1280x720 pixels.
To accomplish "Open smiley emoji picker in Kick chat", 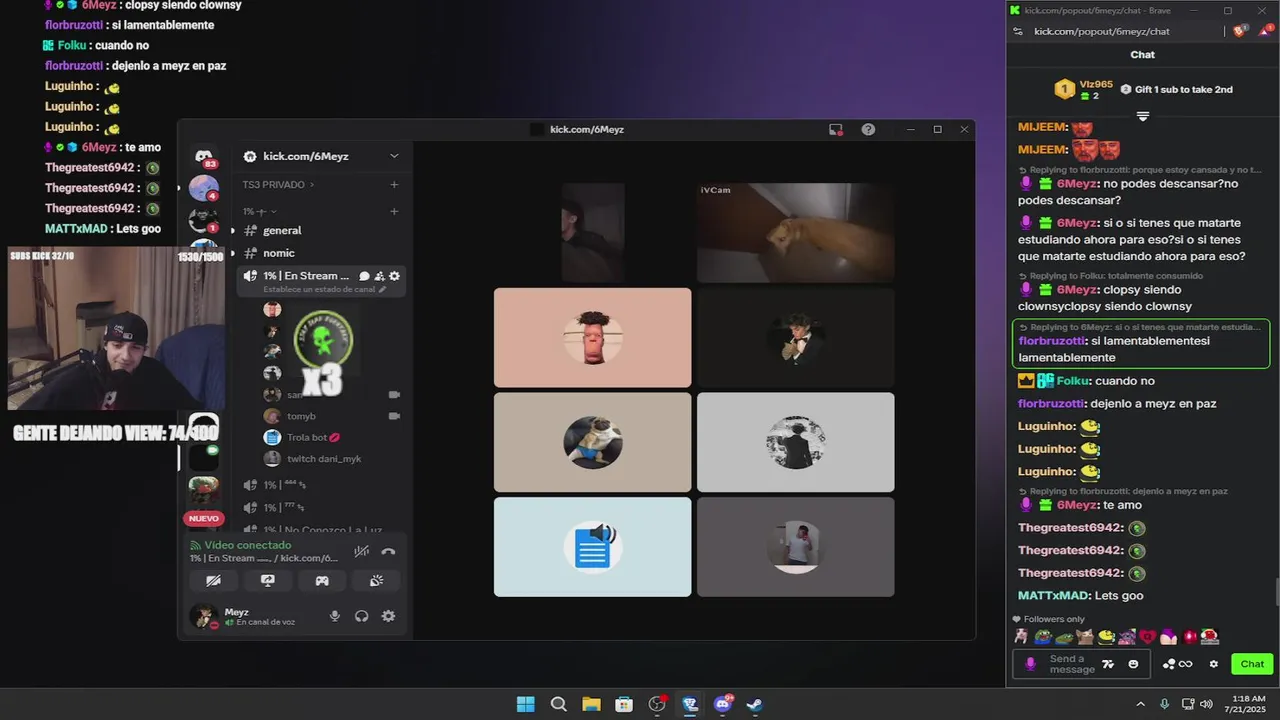I will tap(1133, 664).
